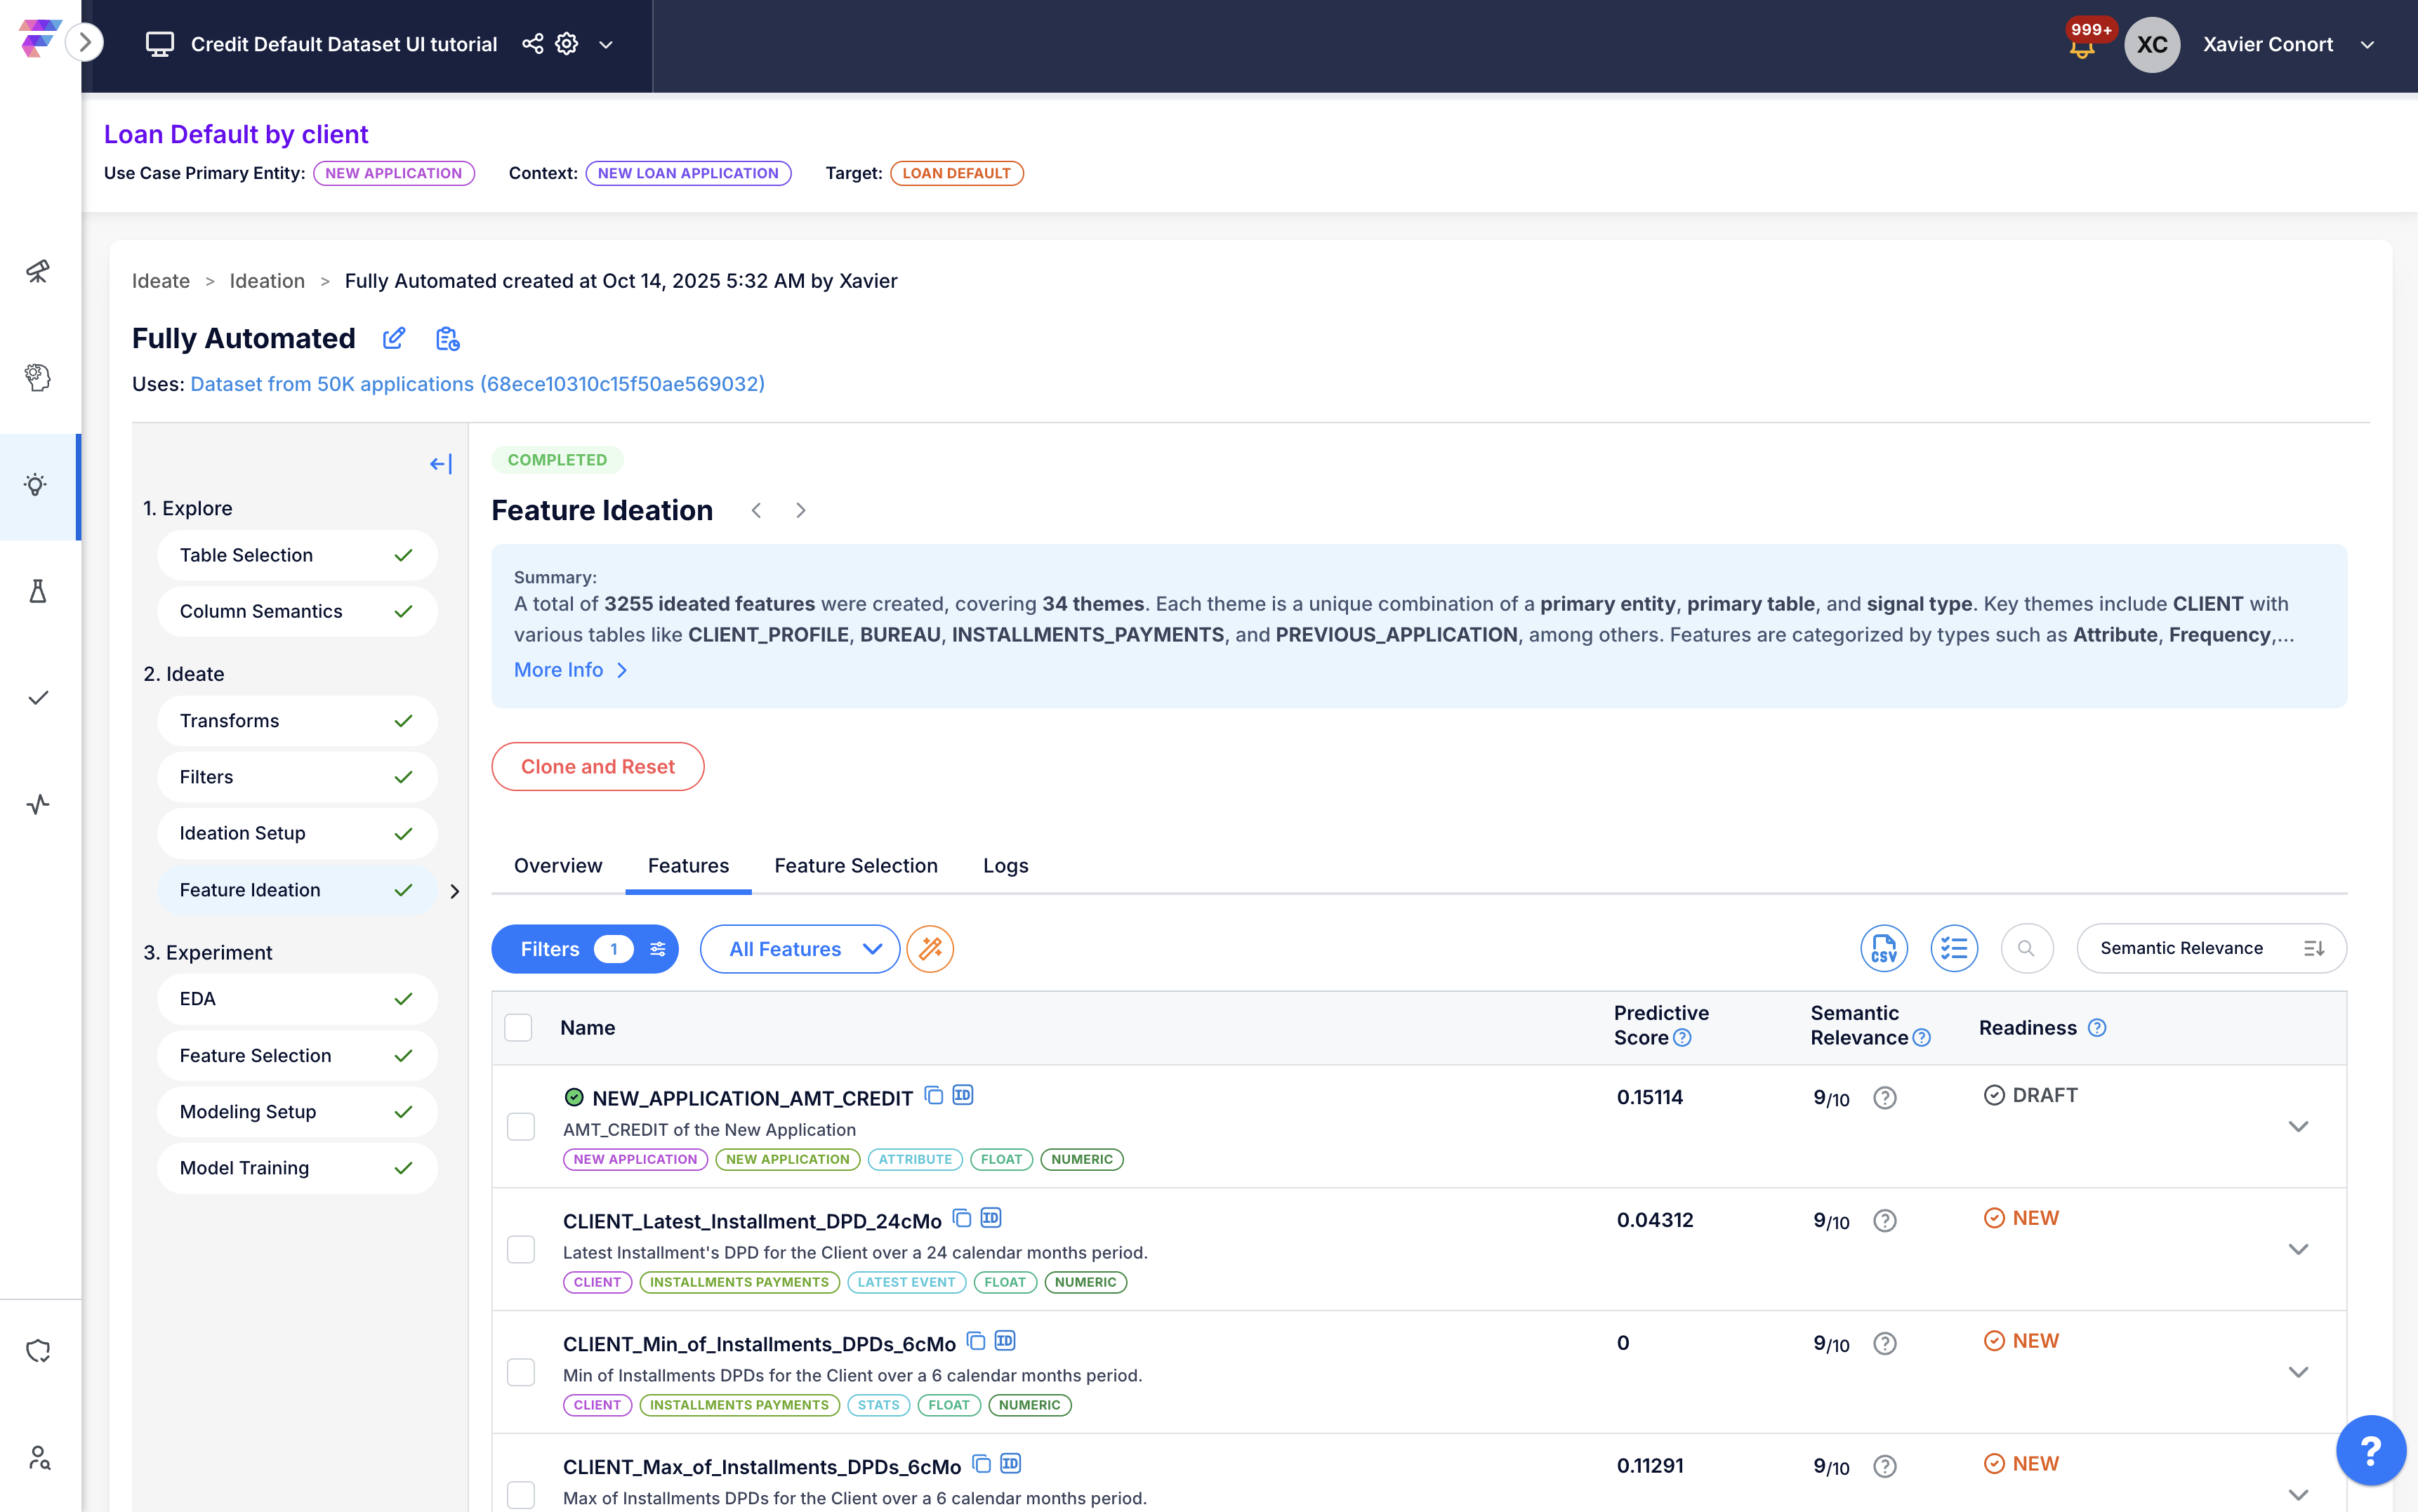This screenshot has height=1512, width=2418.
Task: Select the CLIENT_Latest_Installment_DPD_24cMo checkbox
Action: tap(521, 1249)
